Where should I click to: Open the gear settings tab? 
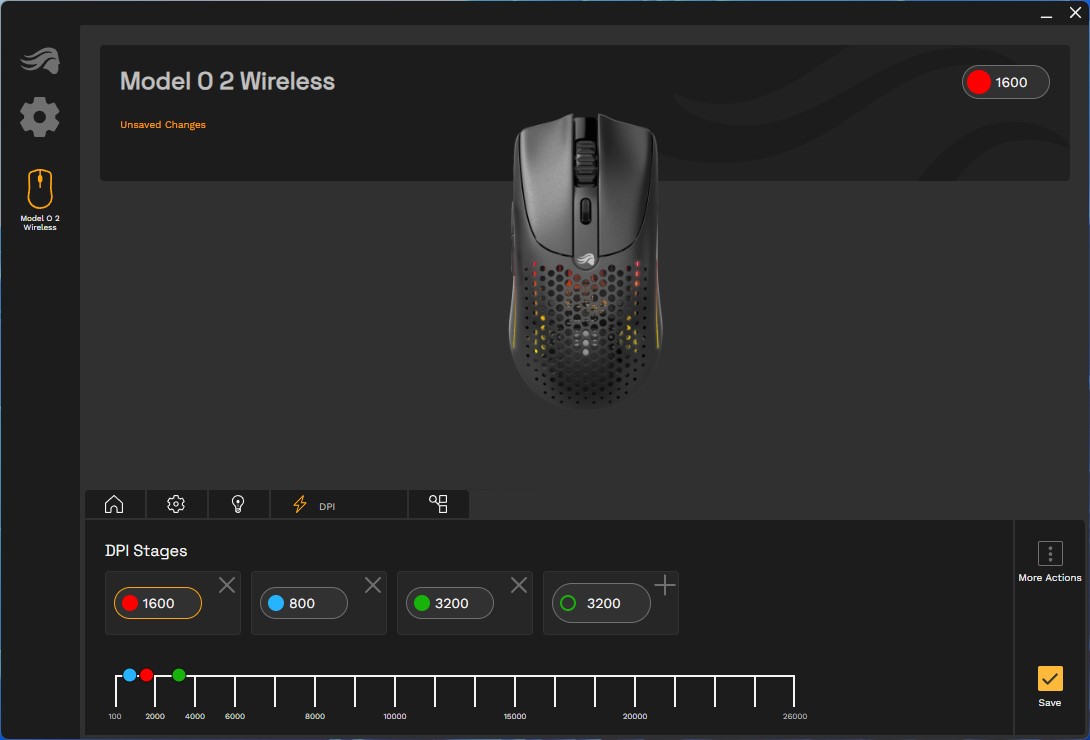click(x=176, y=504)
